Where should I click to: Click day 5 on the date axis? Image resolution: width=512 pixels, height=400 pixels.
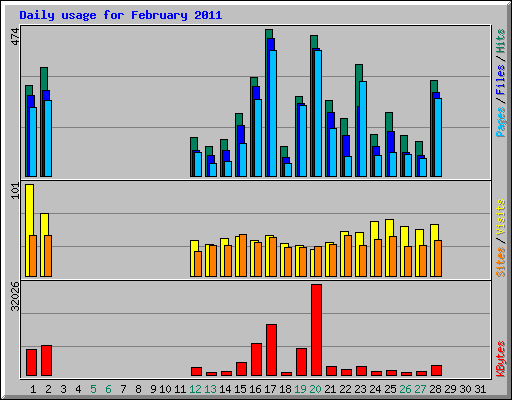(x=93, y=389)
